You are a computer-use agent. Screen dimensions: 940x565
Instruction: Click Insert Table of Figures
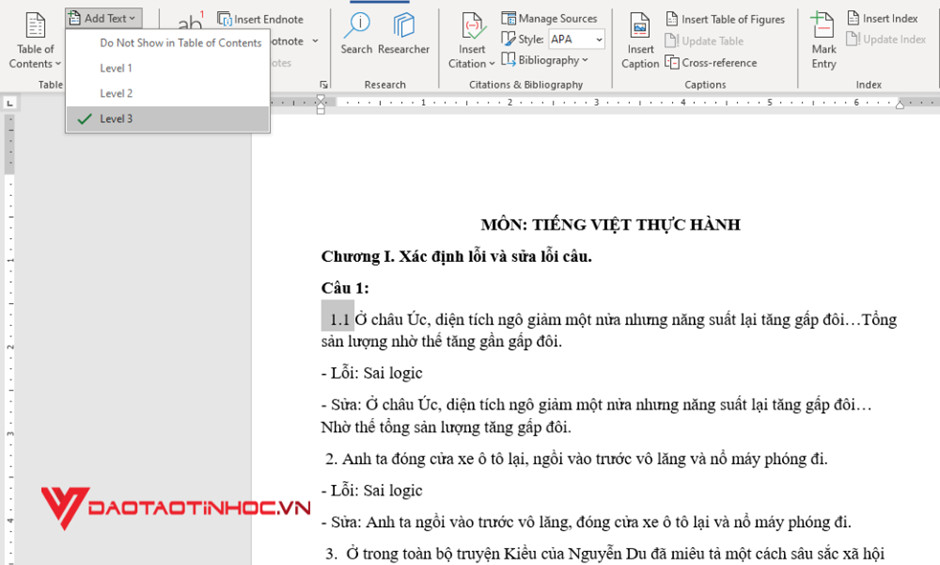(x=725, y=19)
